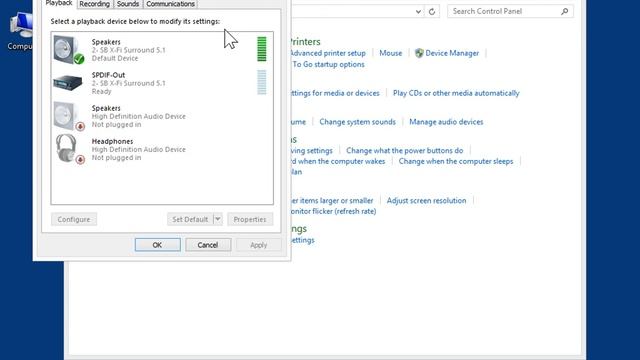
Task: Click the Speakers default device volume meter
Action: [x=262, y=49]
